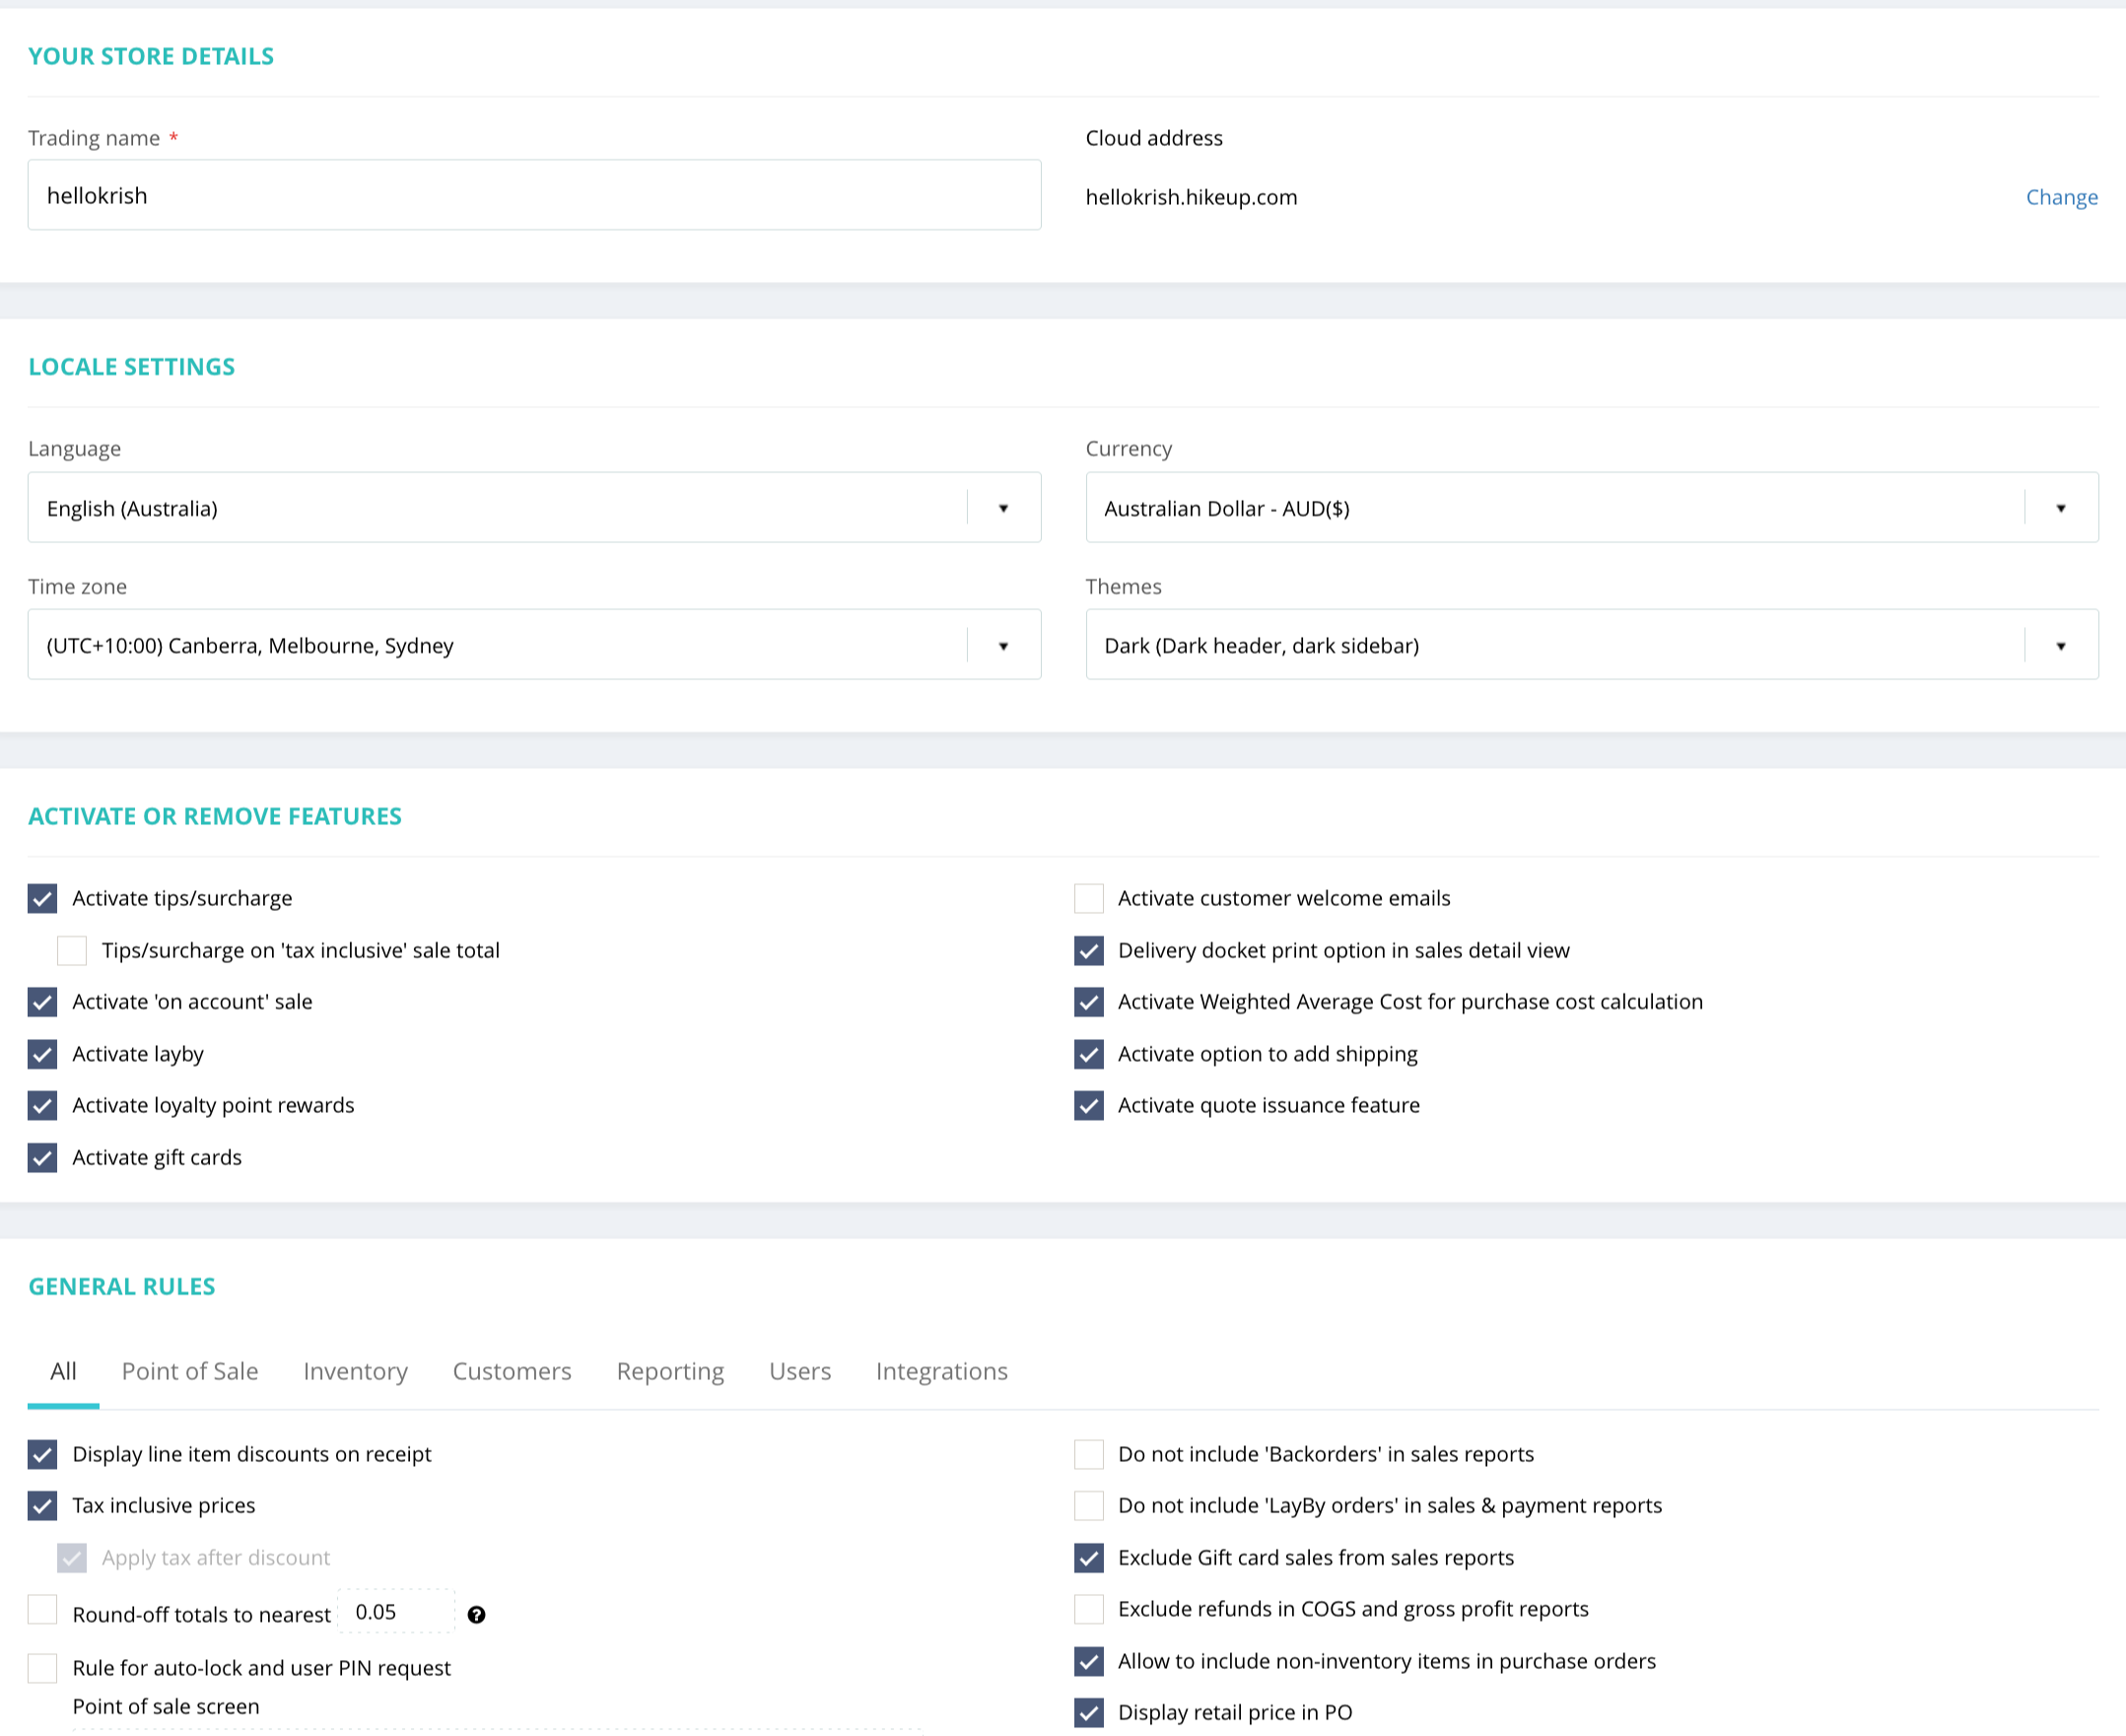Switch to the Reporting tab
This screenshot has height=1736, width=2126.
670,1371
